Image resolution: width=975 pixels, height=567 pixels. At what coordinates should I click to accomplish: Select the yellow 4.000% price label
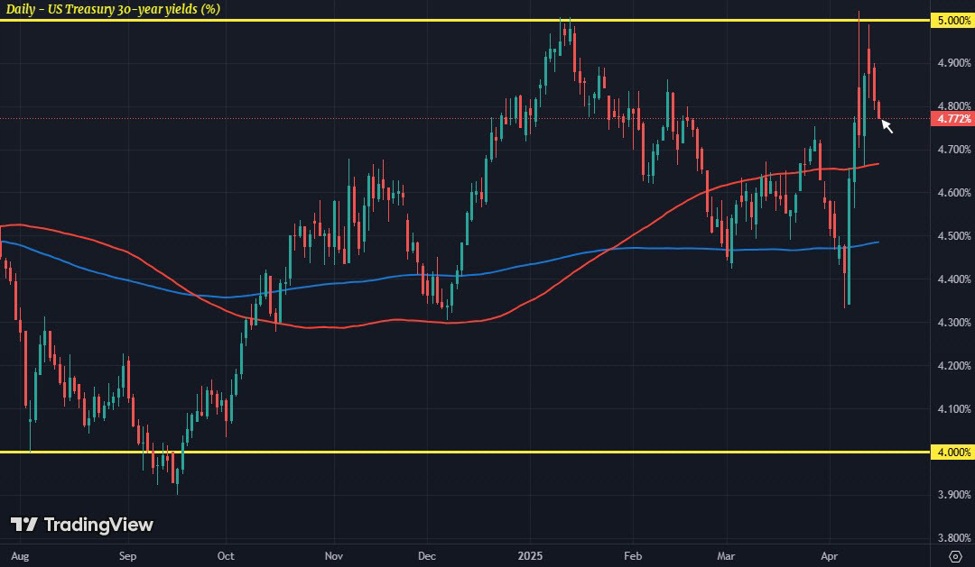click(951, 452)
